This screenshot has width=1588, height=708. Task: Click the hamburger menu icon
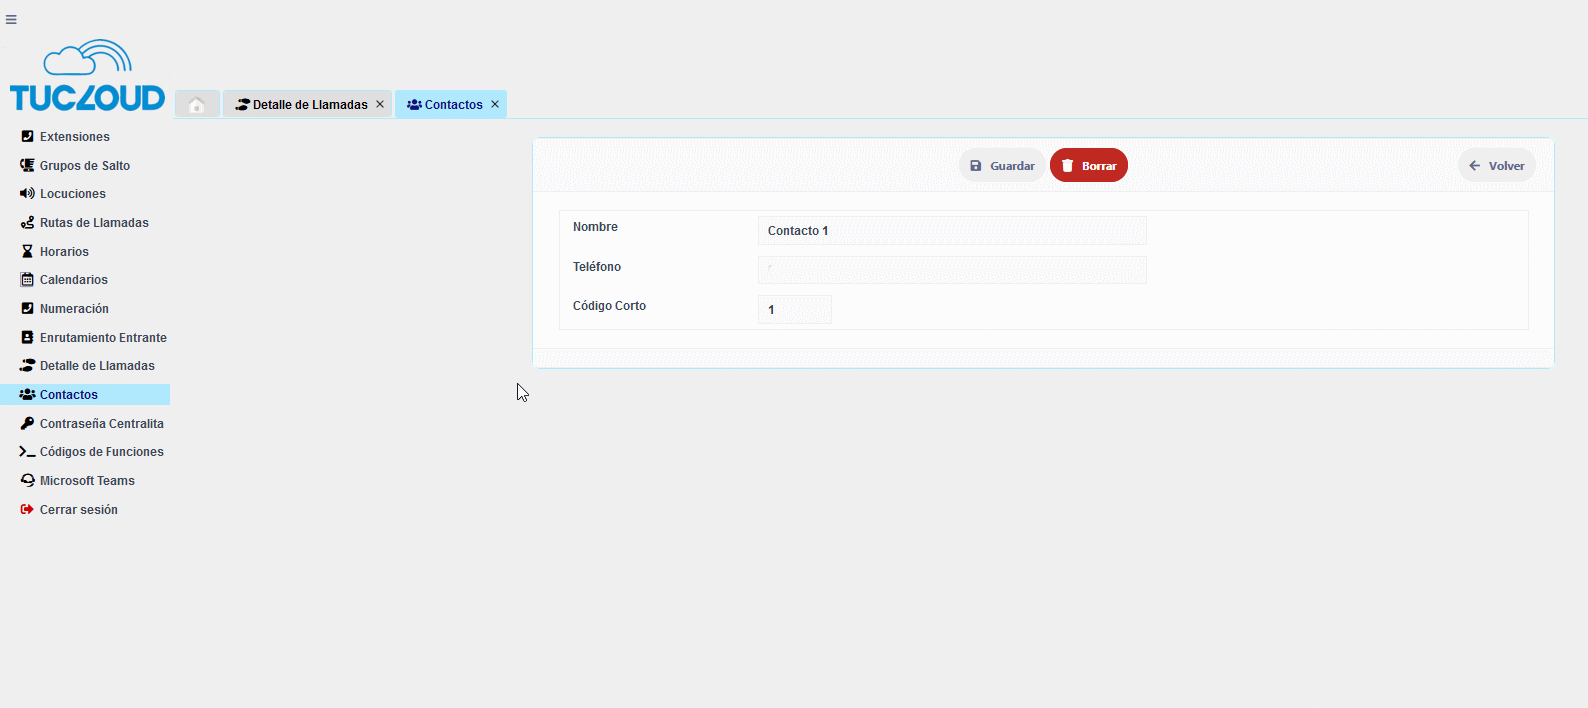click(x=11, y=20)
